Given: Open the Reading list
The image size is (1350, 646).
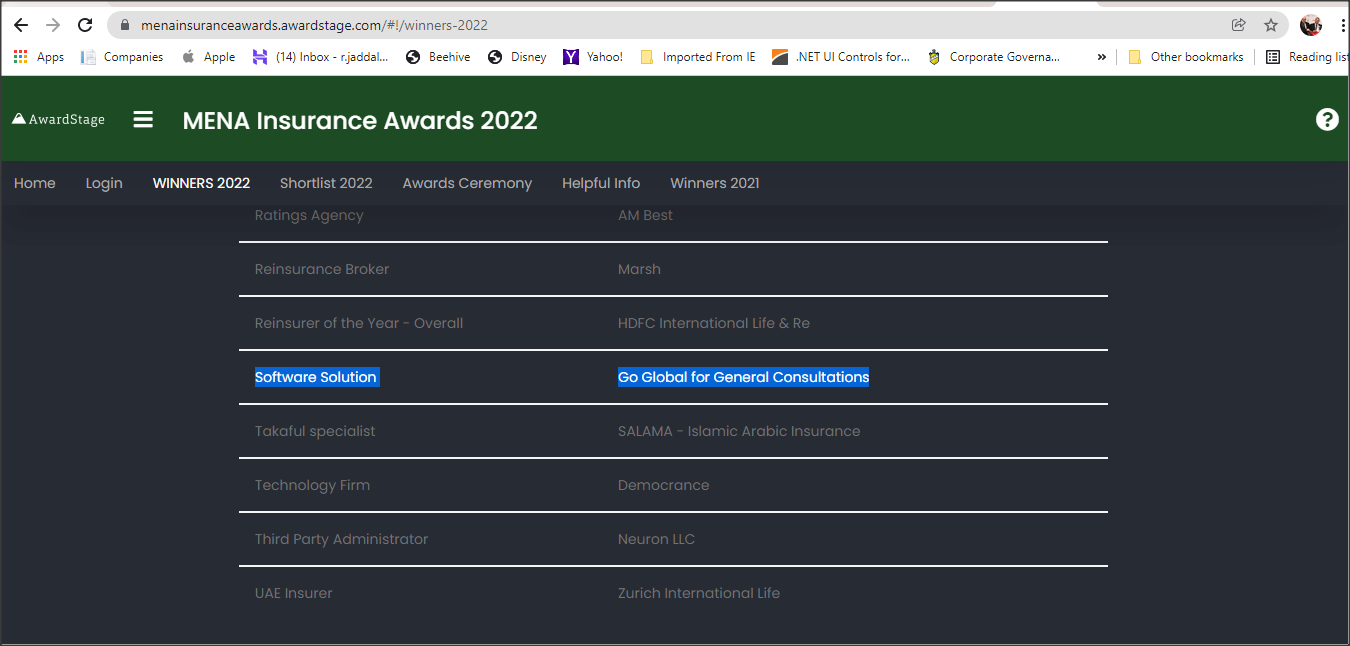Looking at the screenshot, I should [1307, 57].
